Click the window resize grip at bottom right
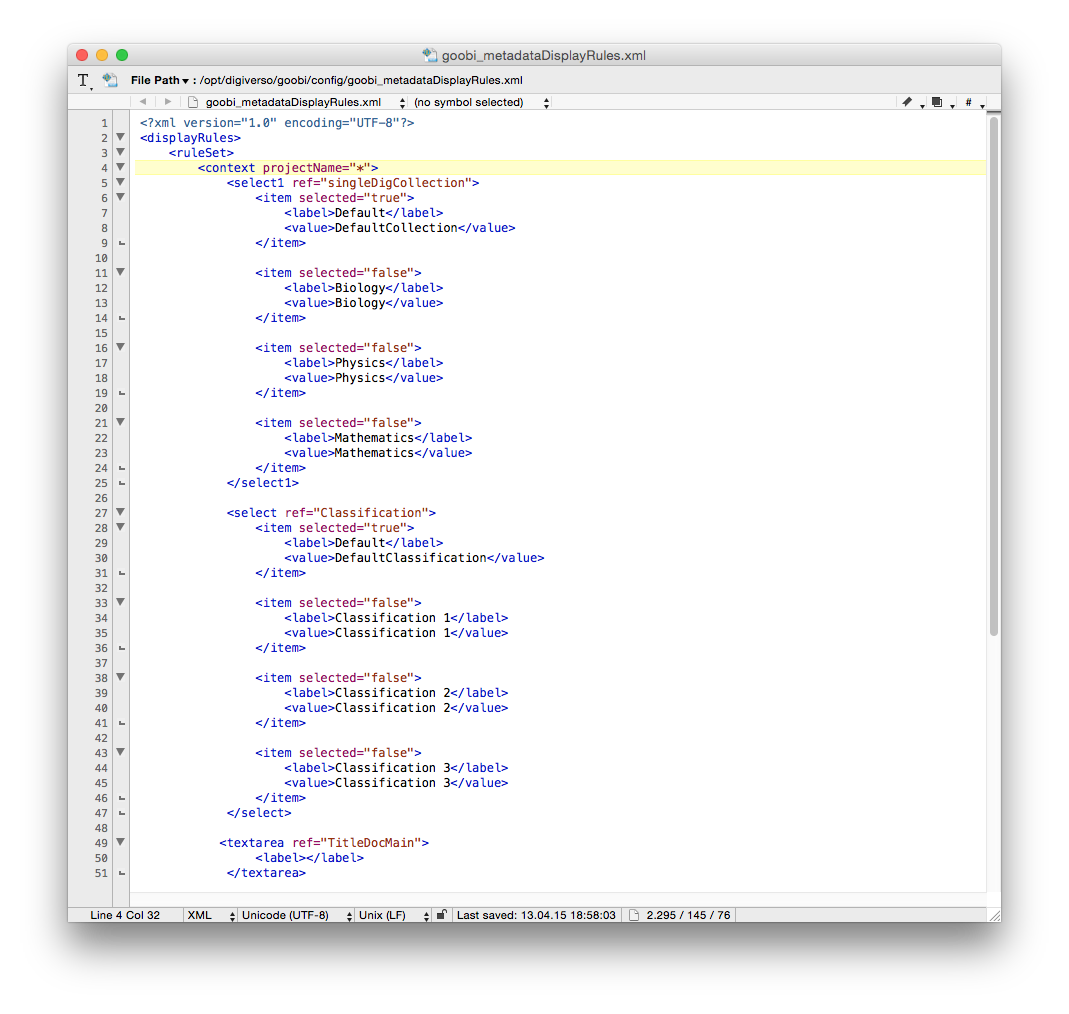Viewport: 1069px width, 1014px height. pos(994,915)
